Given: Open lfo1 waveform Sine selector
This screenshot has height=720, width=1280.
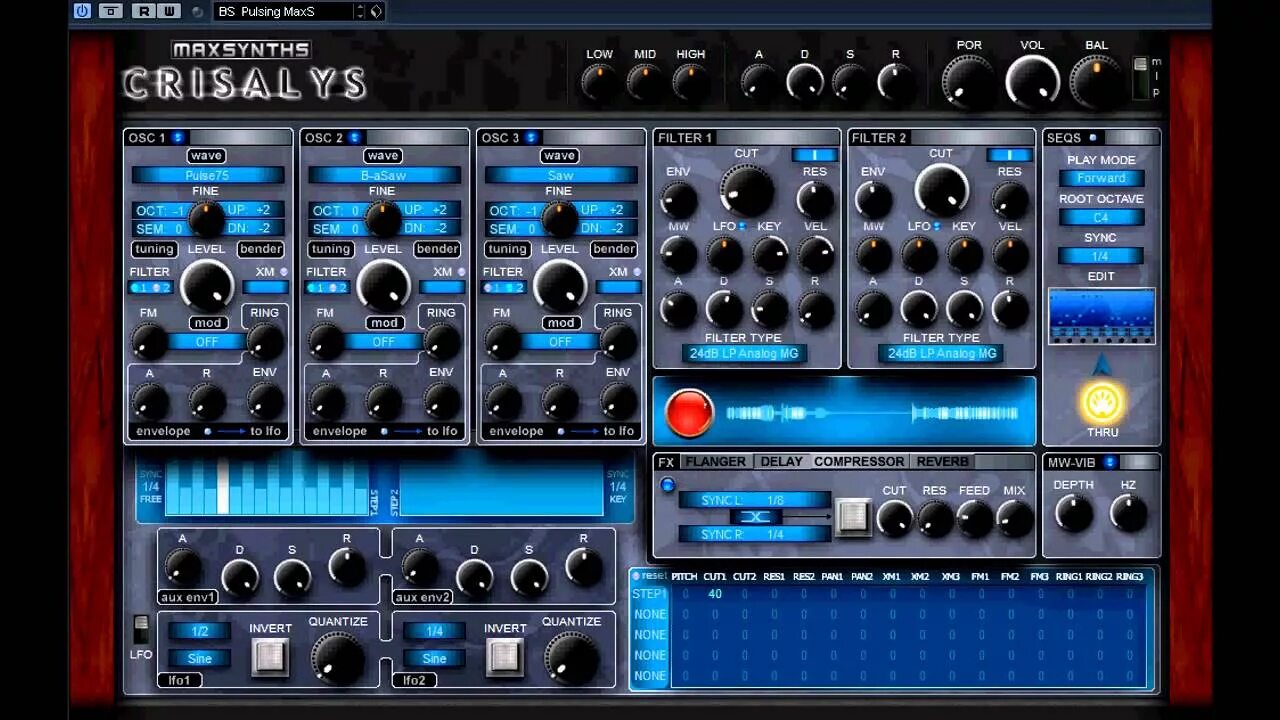Looking at the screenshot, I should coord(200,658).
